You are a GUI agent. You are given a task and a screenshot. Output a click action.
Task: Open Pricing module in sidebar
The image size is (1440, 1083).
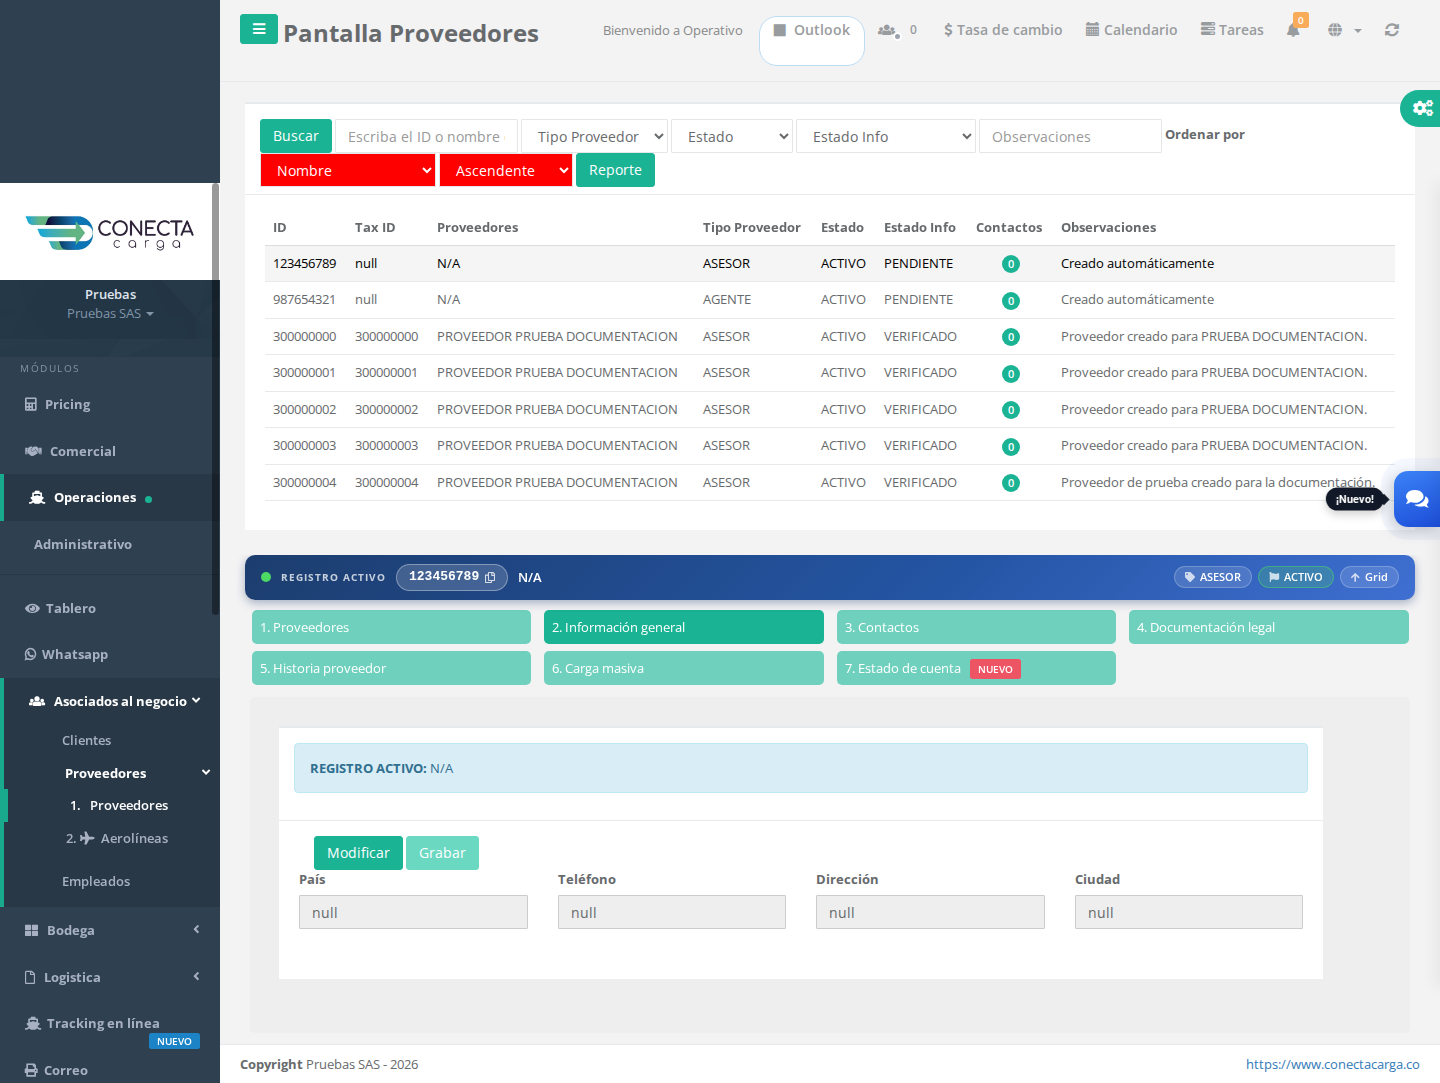coord(57,404)
